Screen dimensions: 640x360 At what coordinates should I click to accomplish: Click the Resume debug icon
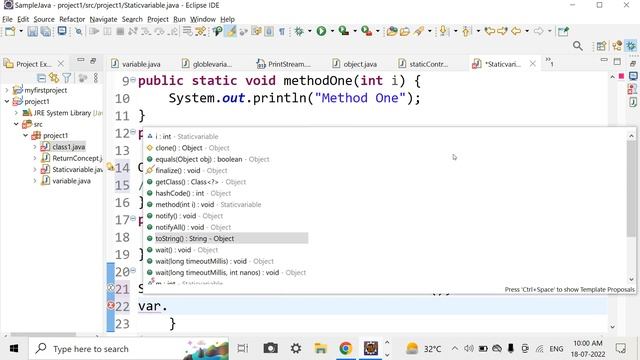[x=94, y=31]
